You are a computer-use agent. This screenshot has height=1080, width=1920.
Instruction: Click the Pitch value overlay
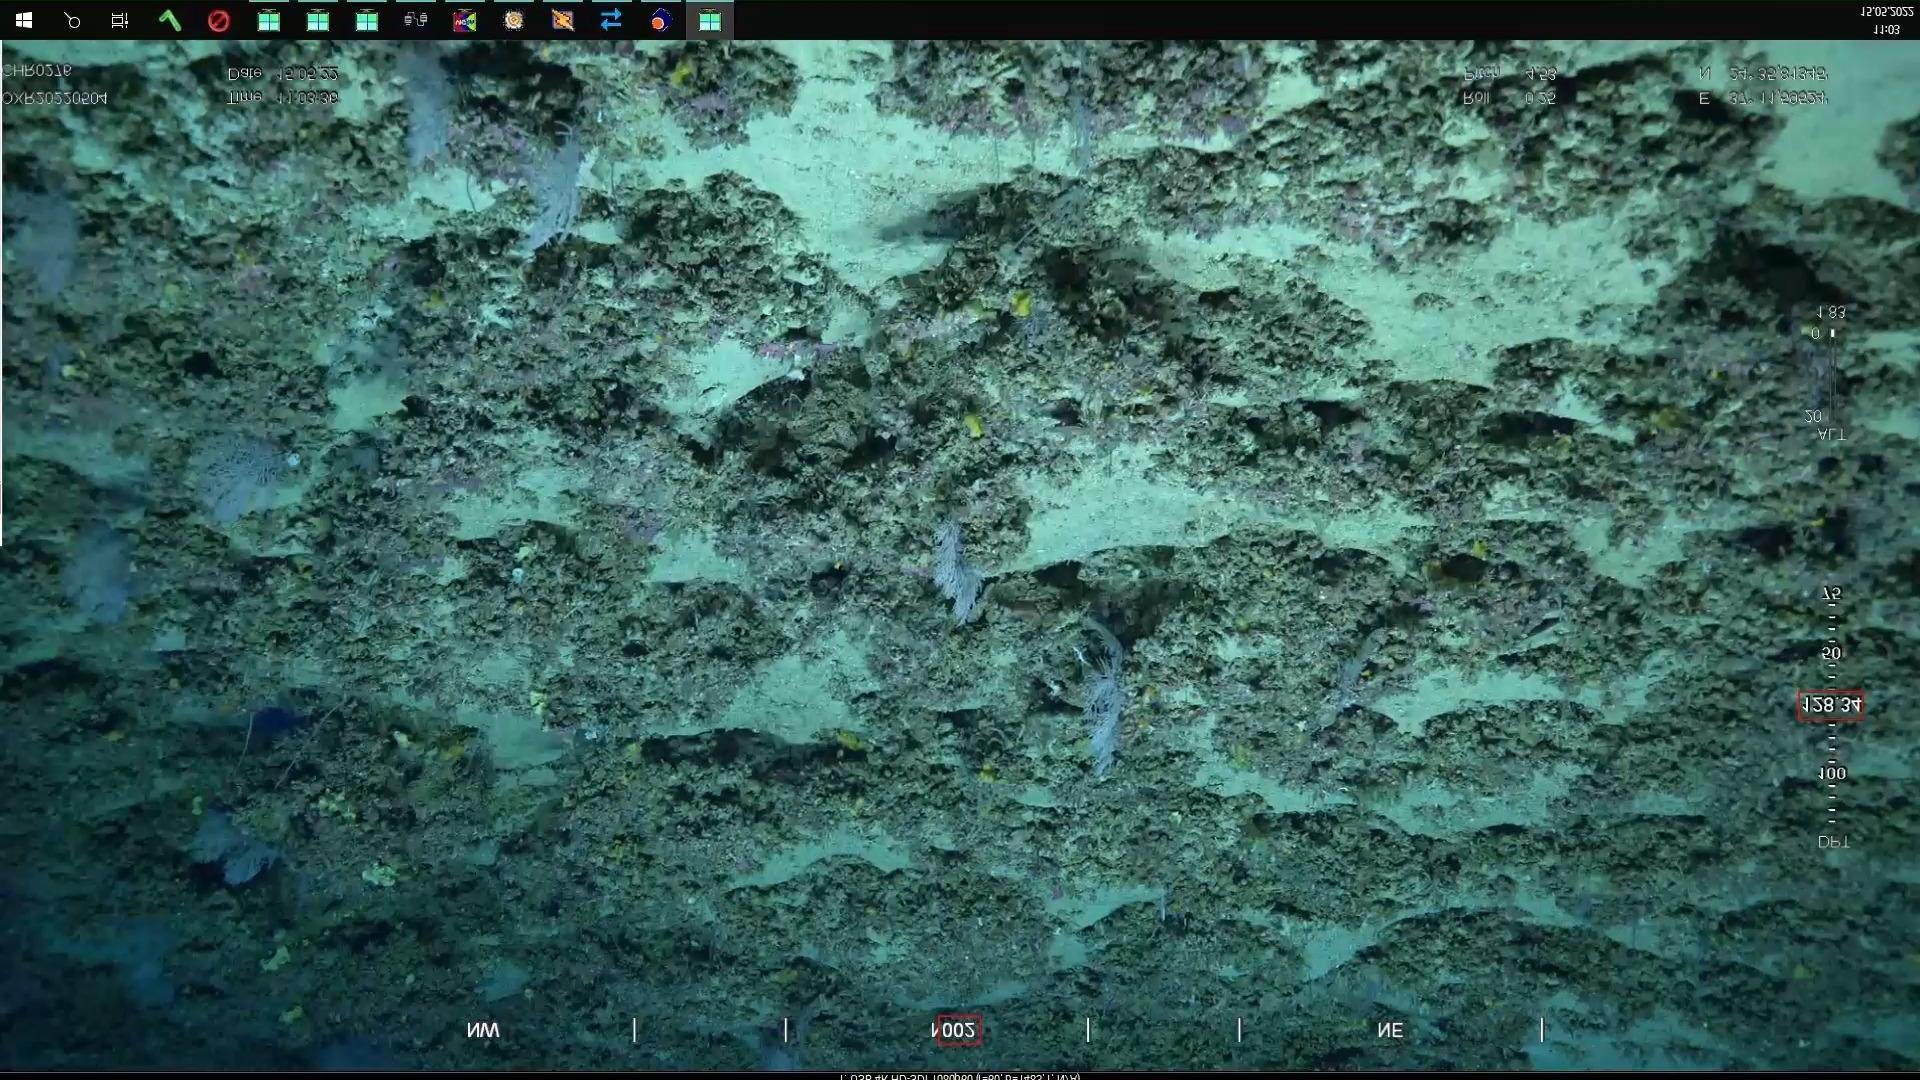(1510, 74)
